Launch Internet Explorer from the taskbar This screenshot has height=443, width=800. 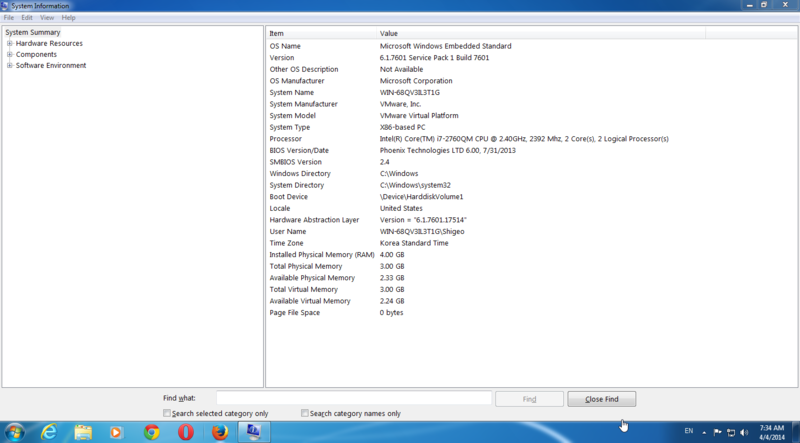coord(49,432)
